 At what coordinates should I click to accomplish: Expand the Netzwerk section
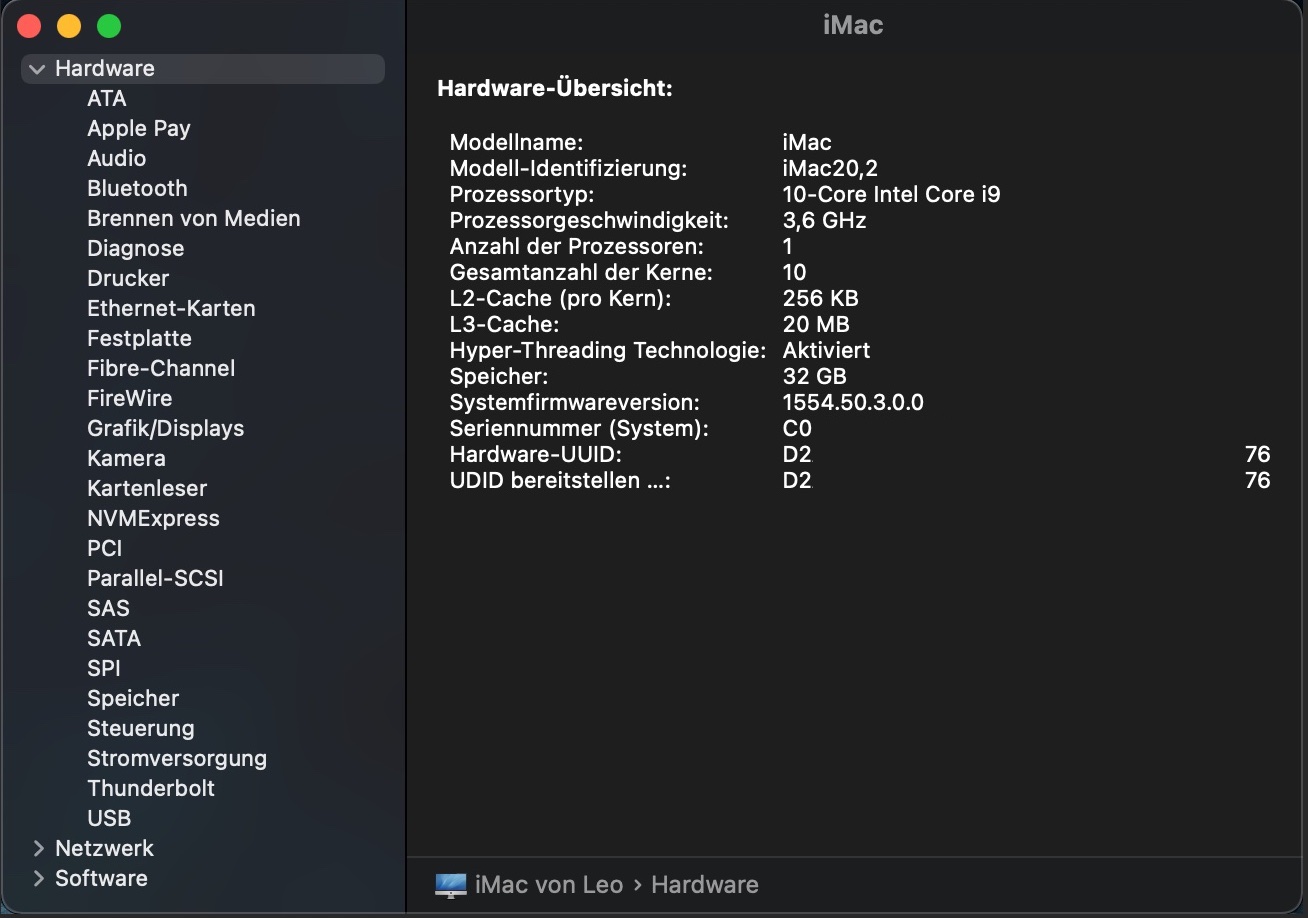tap(39, 848)
